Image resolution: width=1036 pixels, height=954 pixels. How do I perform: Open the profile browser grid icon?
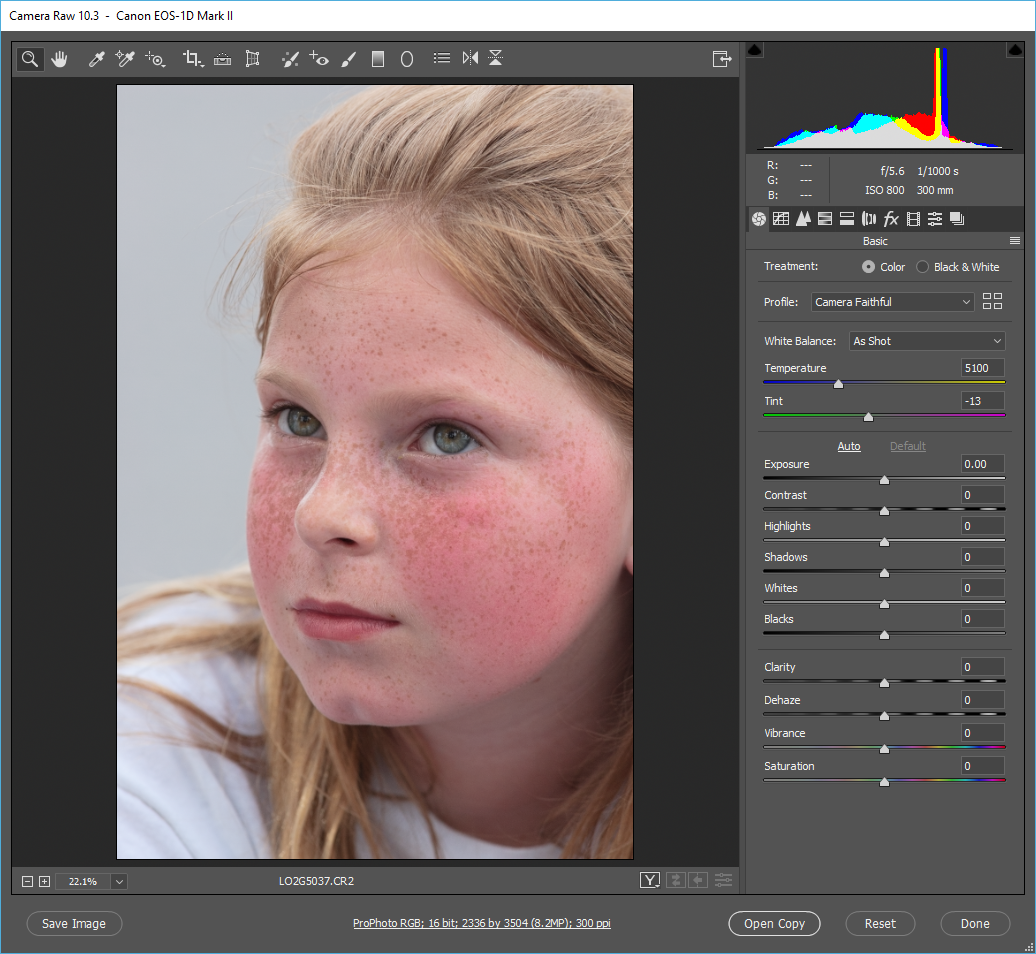tap(992, 301)
